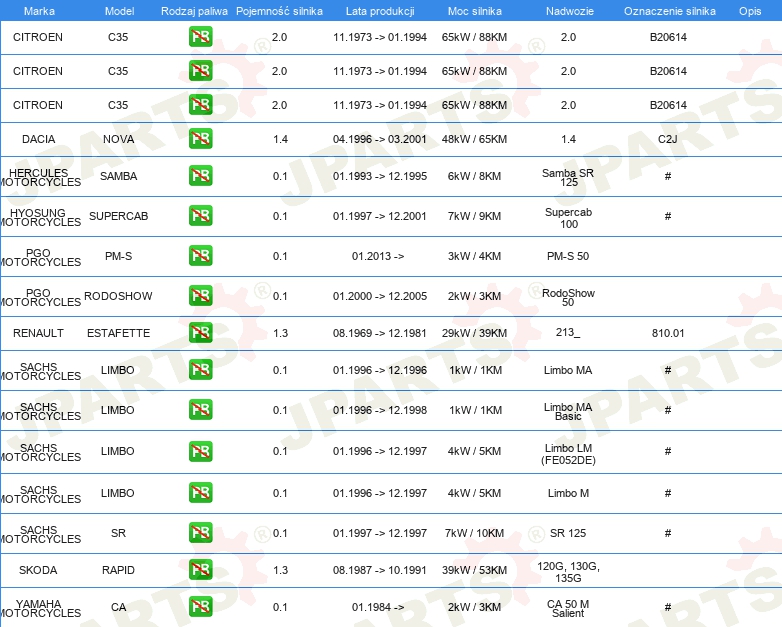
Task: Click the Marka column header
Action: (39, 11)
